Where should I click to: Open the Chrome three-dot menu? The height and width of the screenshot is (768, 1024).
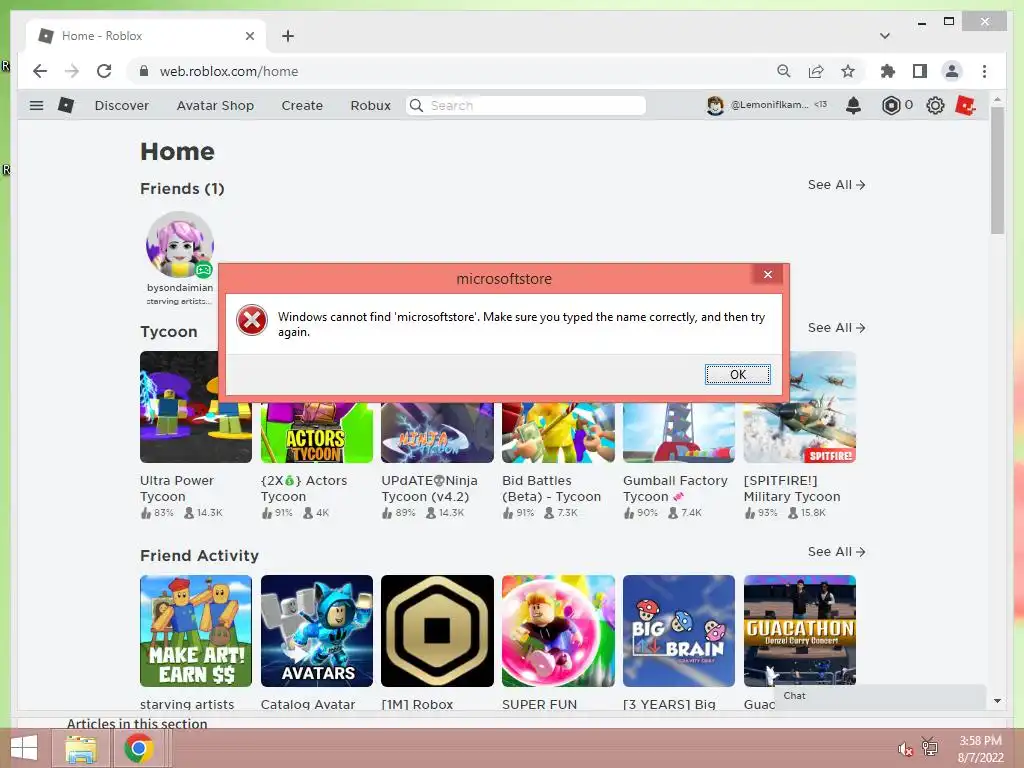click(984, 71)
